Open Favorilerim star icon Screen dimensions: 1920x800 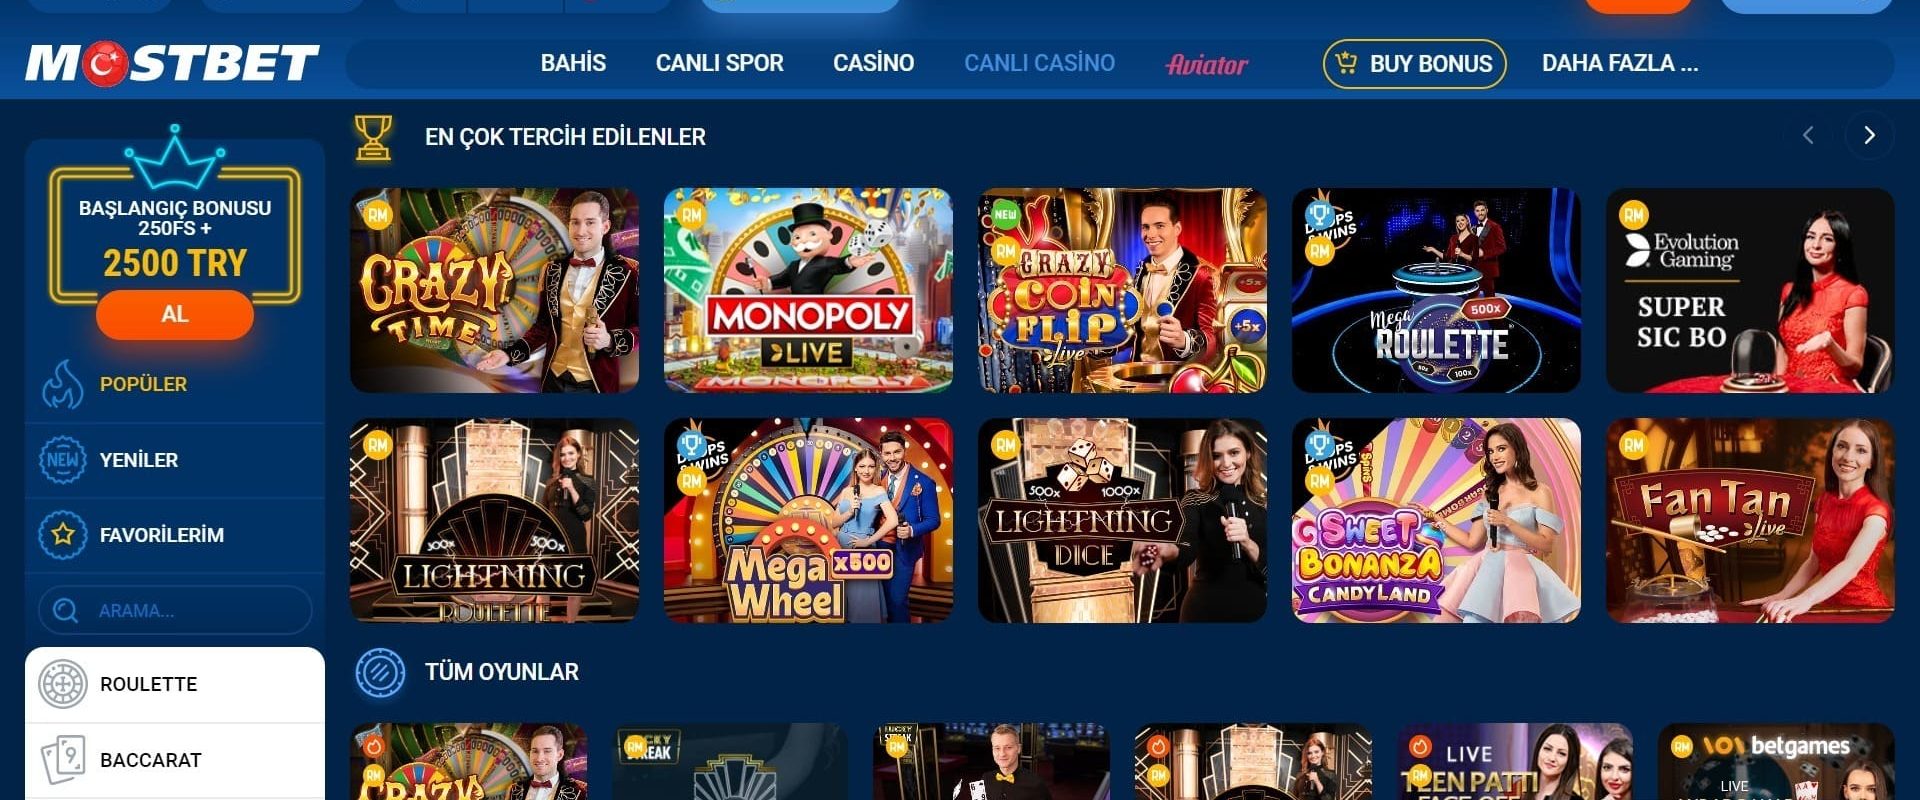point(62,535)
